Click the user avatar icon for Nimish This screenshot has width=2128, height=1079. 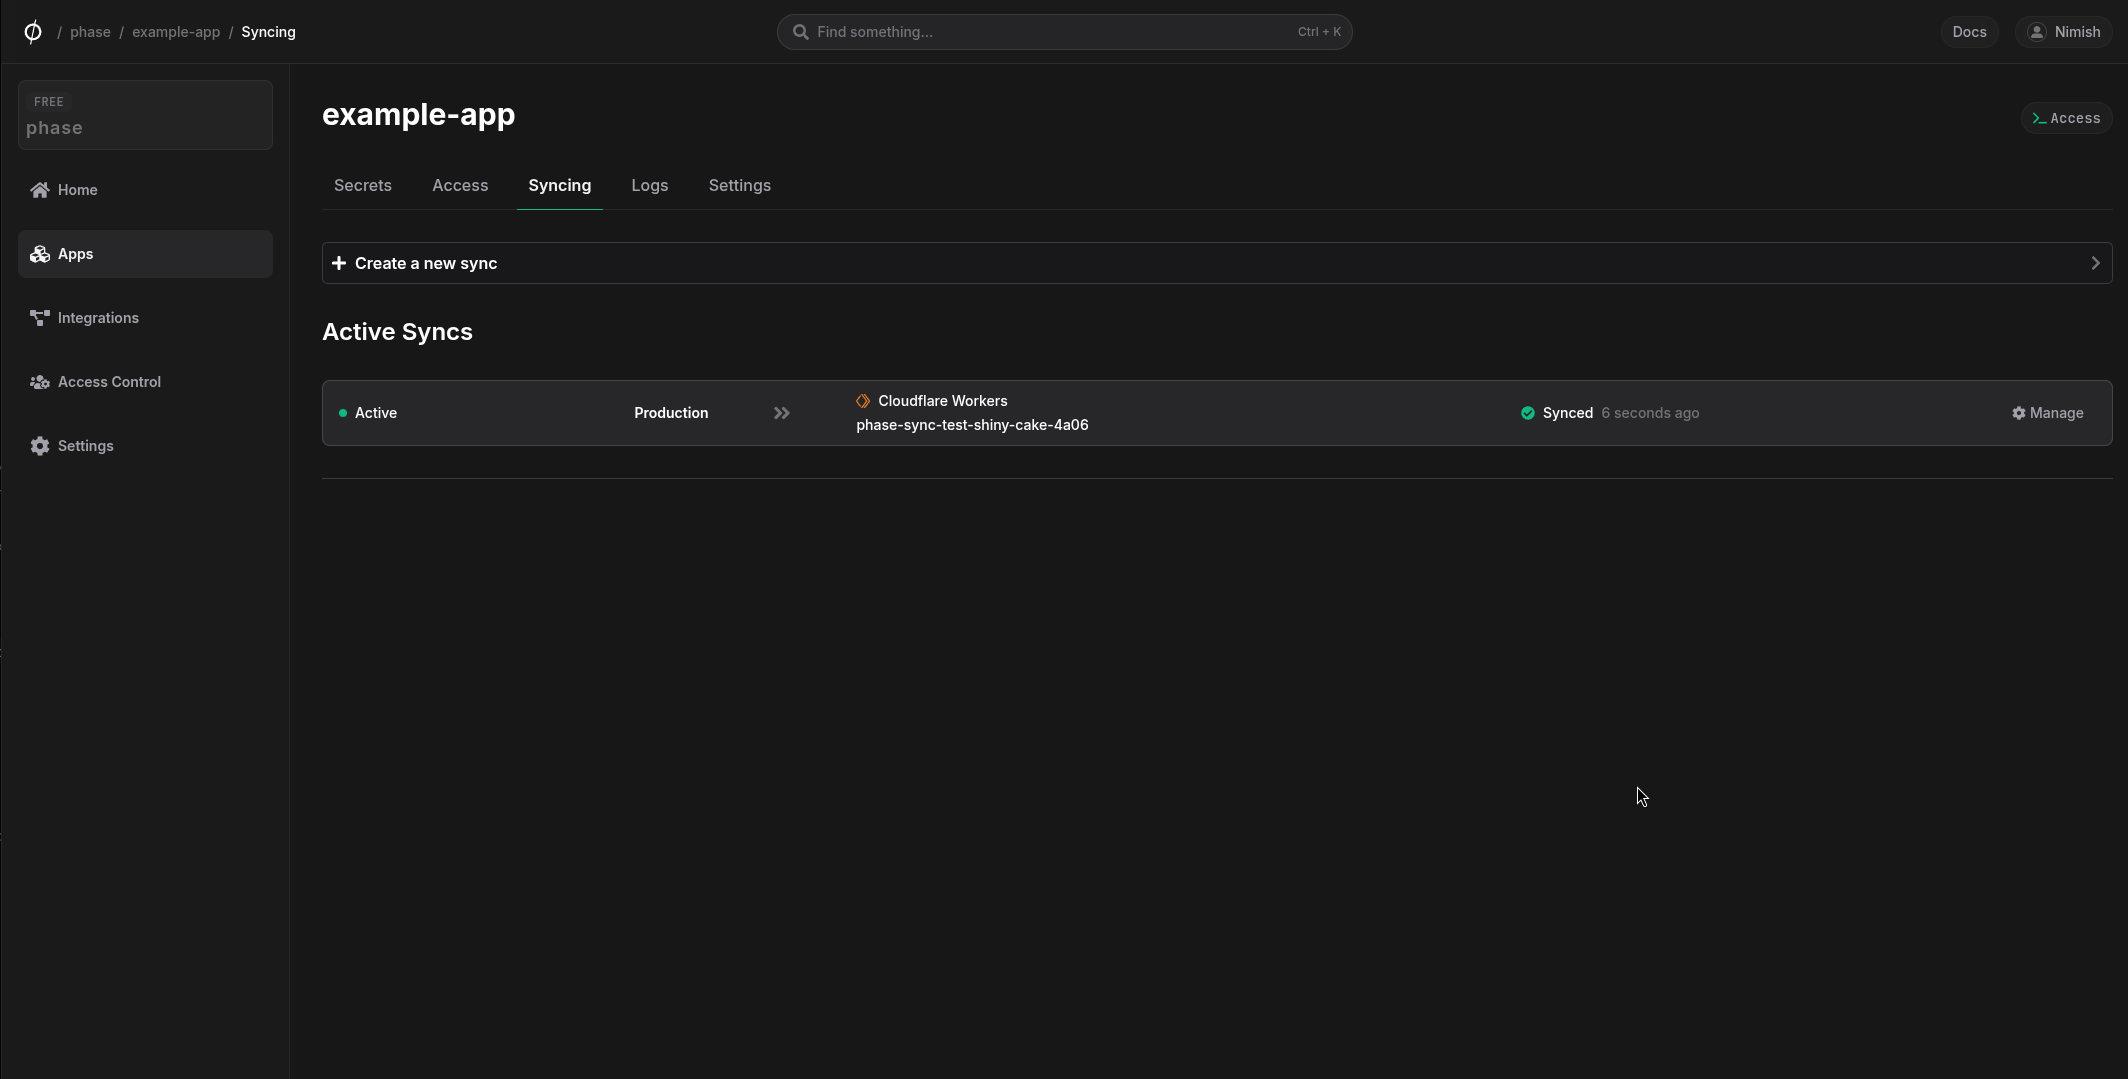[2036, 32]
